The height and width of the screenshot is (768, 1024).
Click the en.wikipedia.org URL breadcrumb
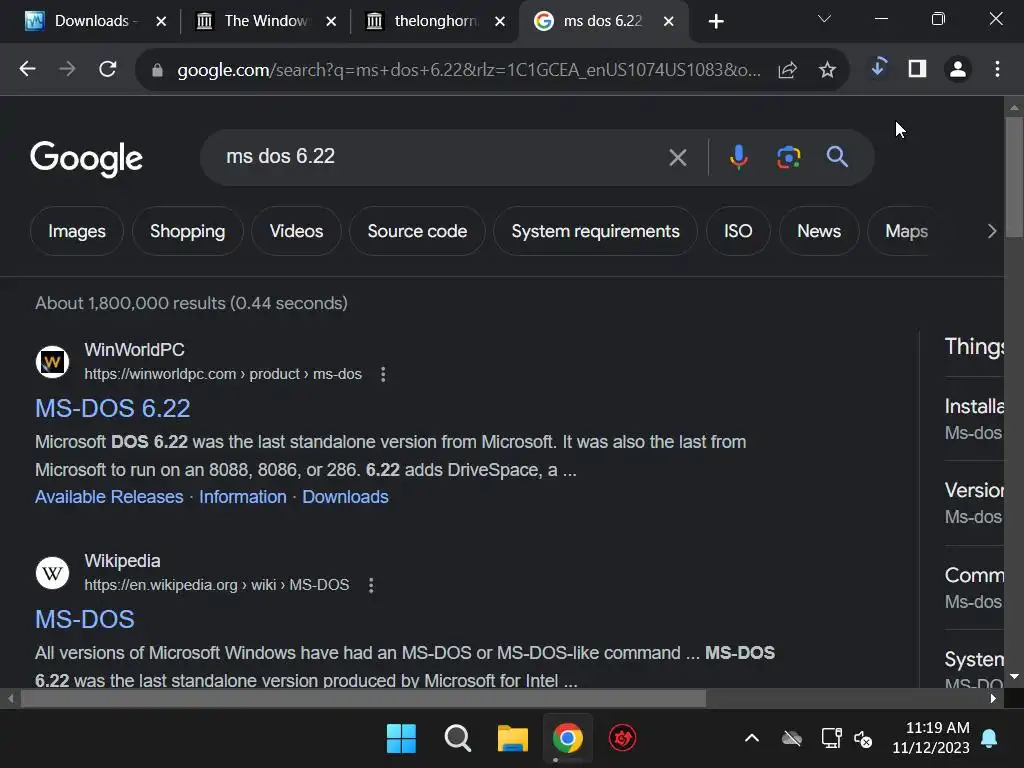point(217,585)
